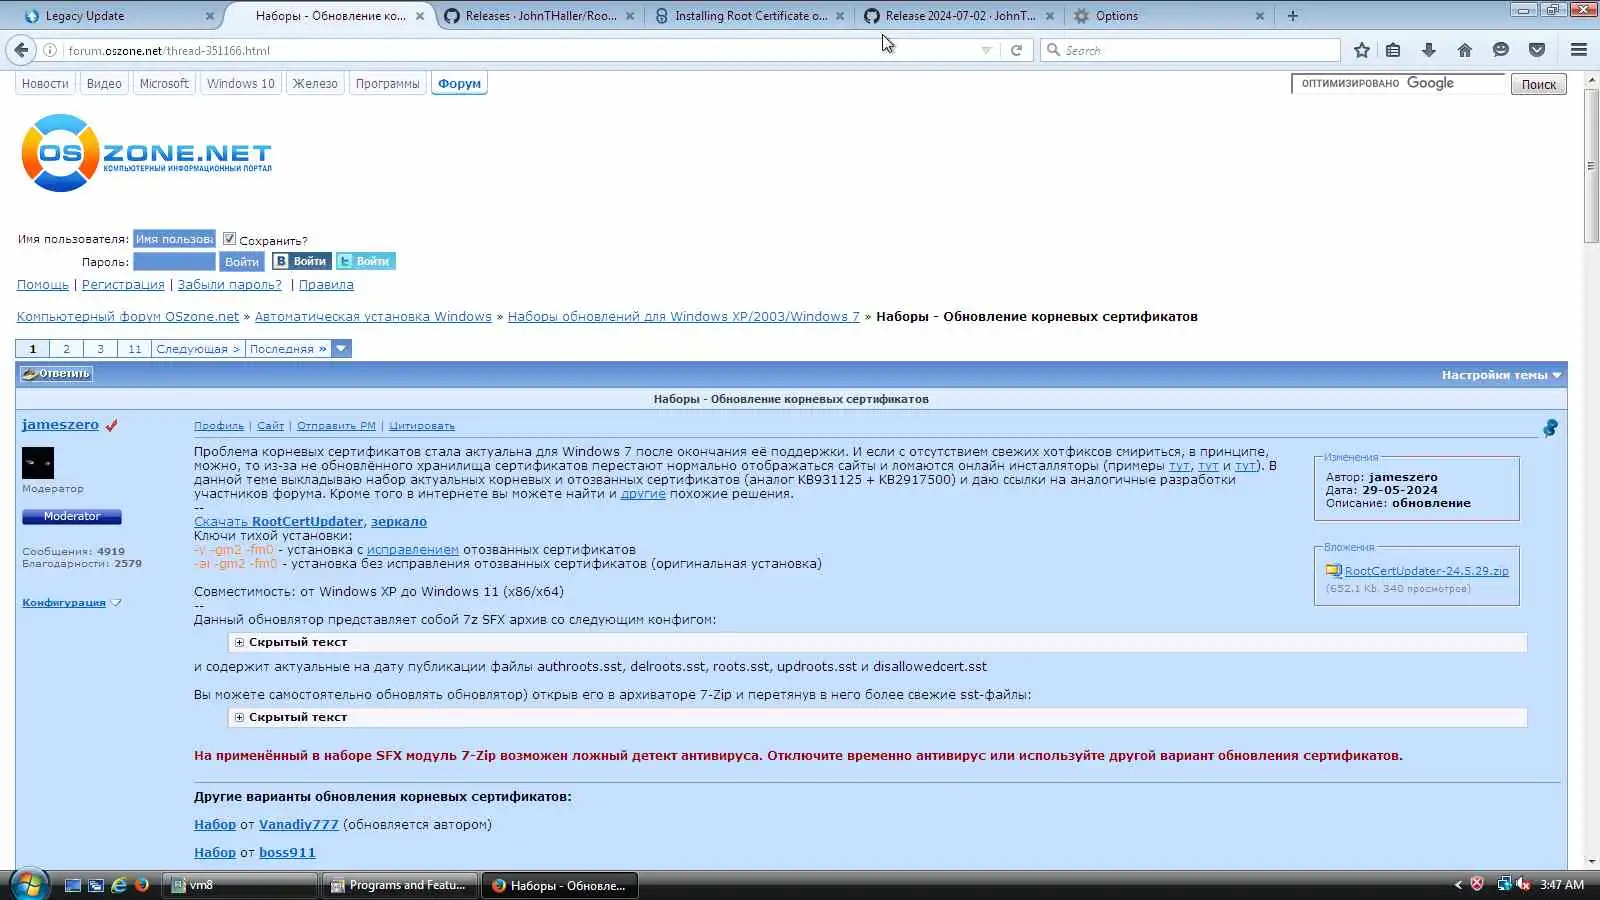Viewport: 1600px width, 900px height.
Task: Open the page navigation dropdown arrow
Action: coord(341,349)
